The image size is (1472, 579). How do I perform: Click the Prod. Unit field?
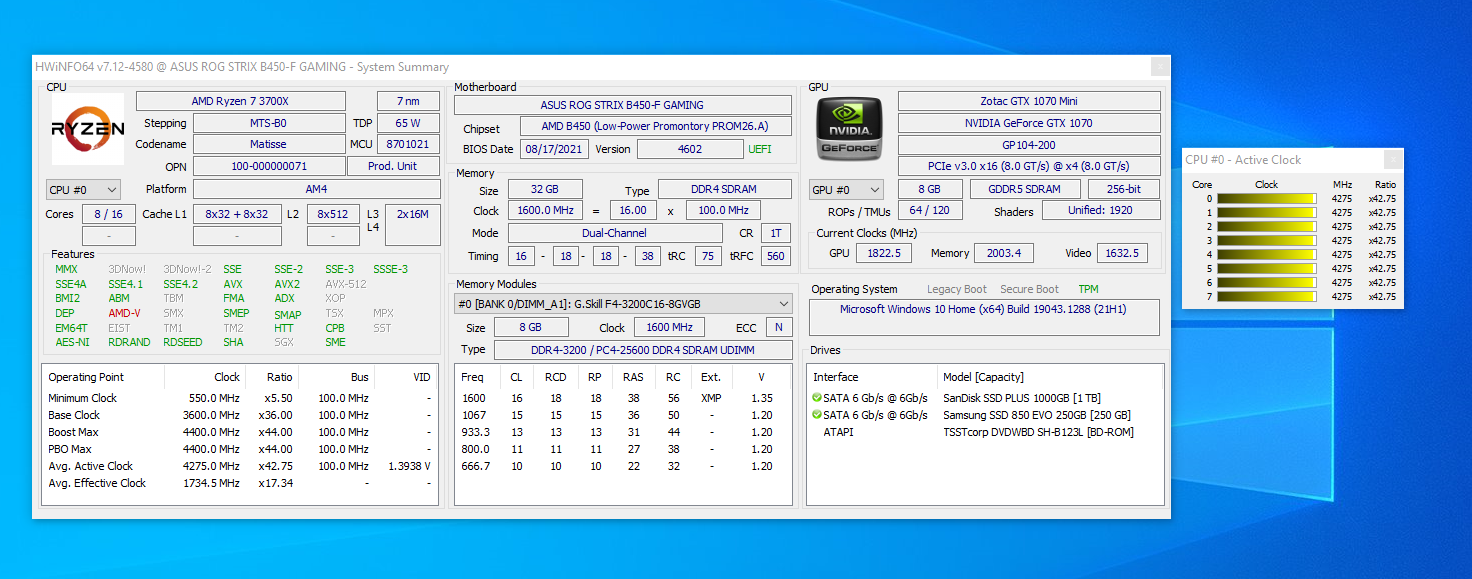[393, 166]
